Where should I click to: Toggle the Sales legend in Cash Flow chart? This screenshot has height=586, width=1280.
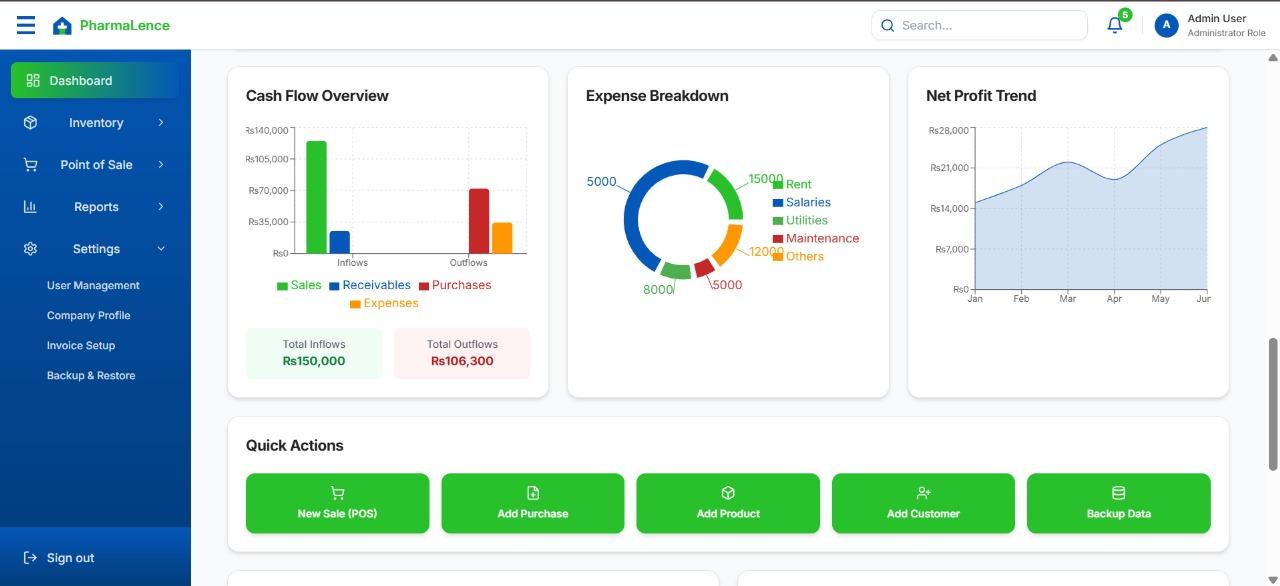tap(299, 286)
